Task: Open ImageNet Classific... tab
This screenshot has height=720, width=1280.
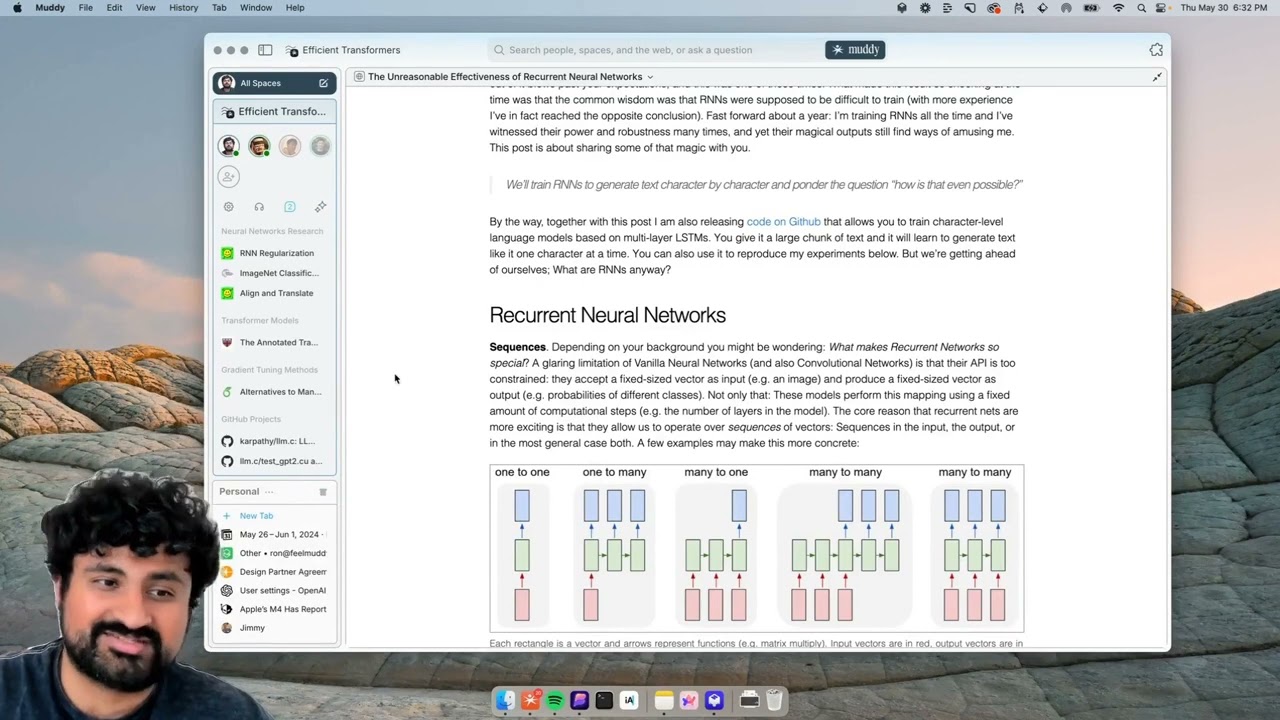Action: pyautogui.click(x=275, y=273)
